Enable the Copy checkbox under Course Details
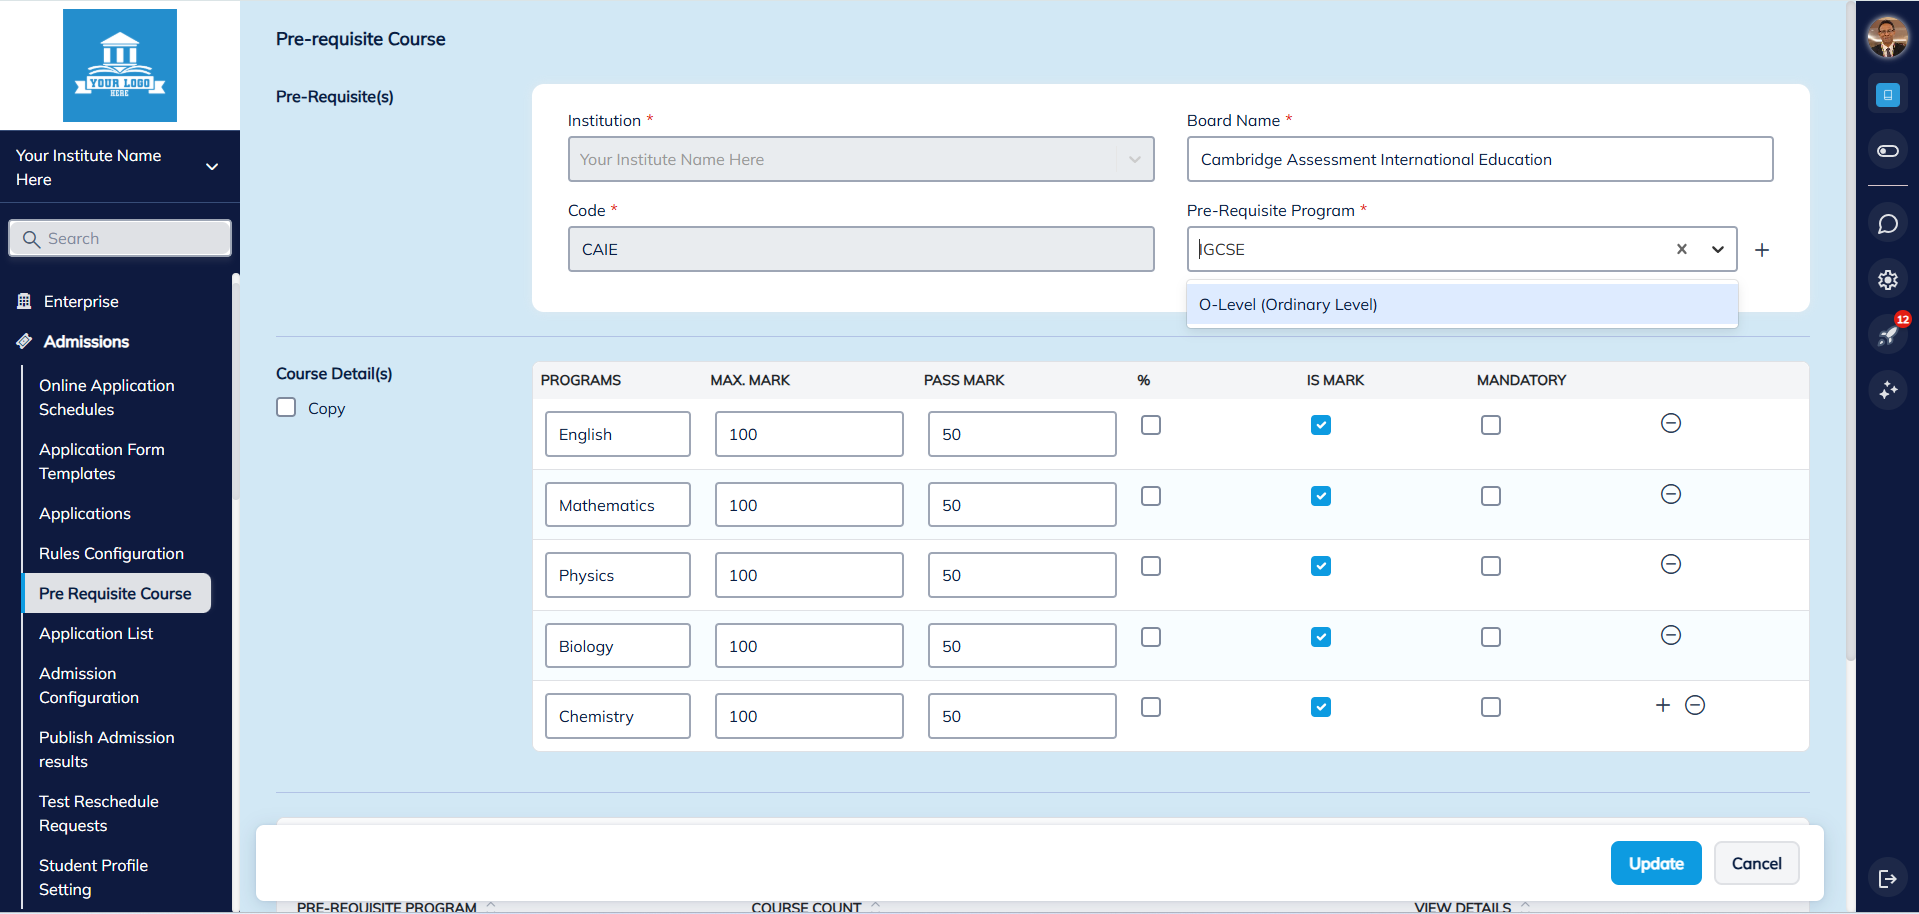Screen dimensions: 1919x914 coord(285,407)
